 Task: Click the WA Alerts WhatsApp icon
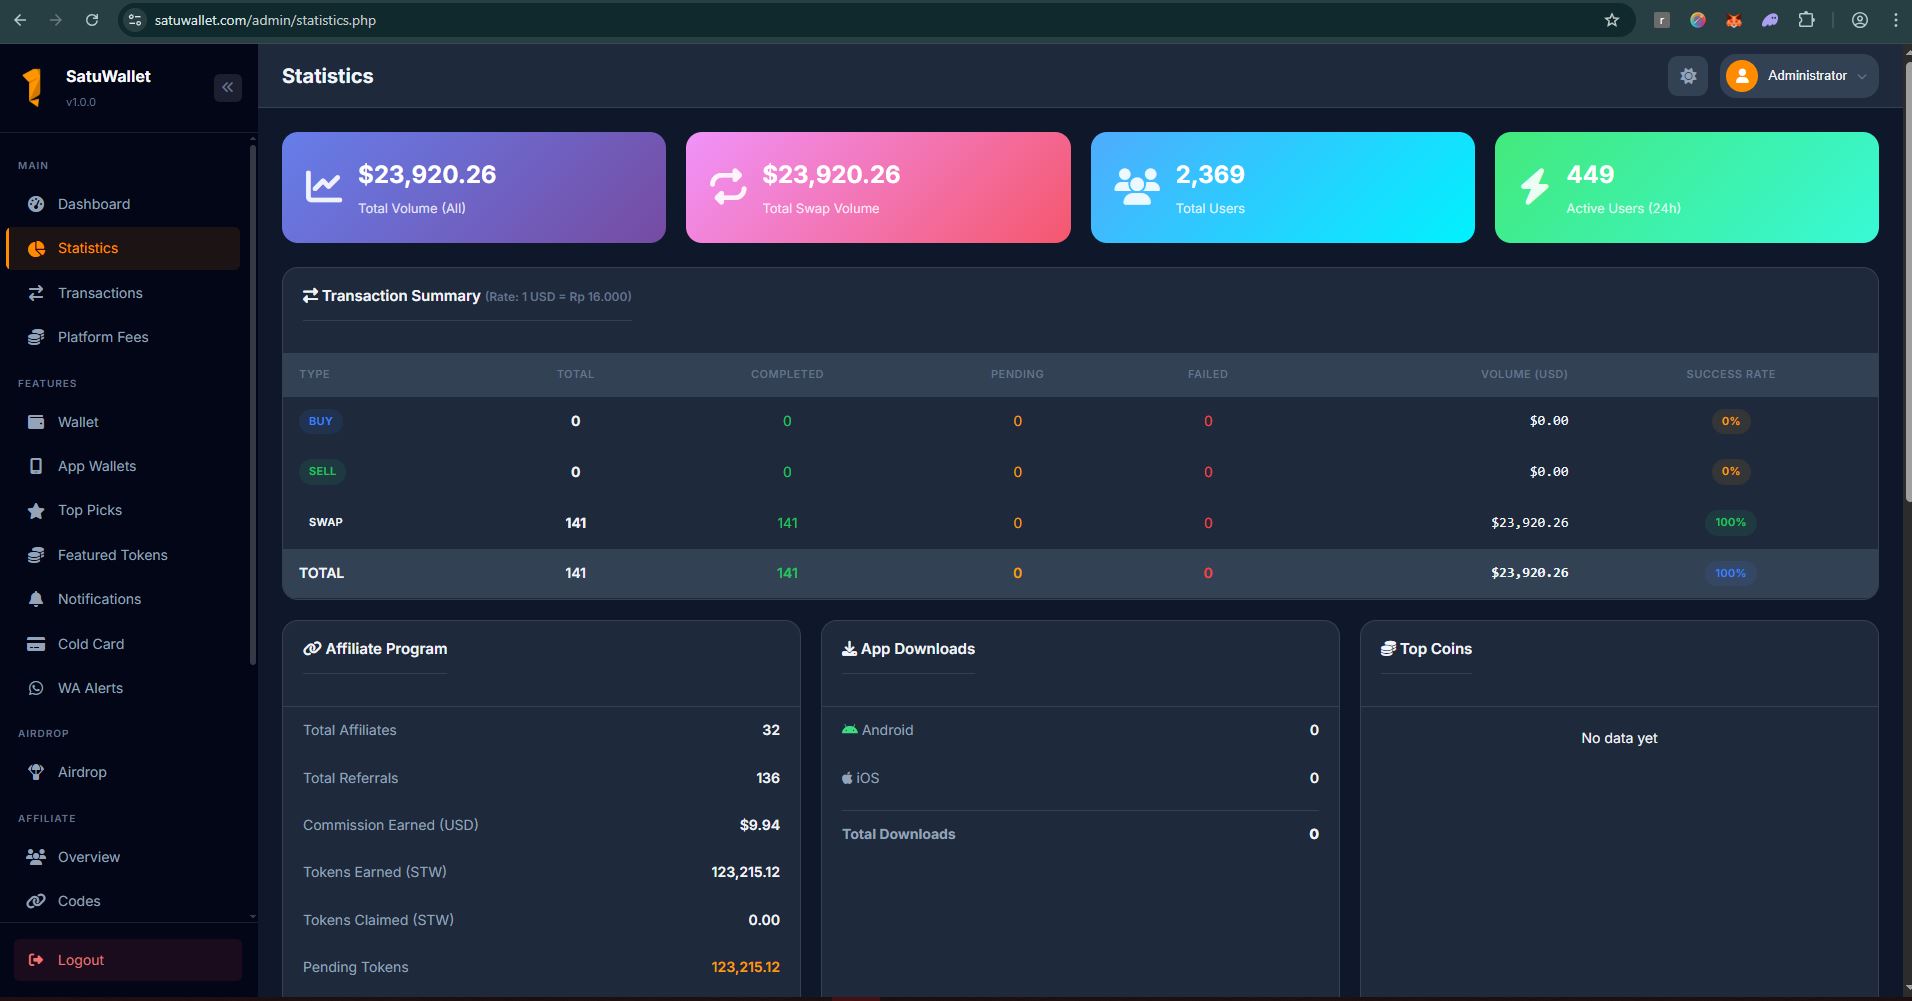[x=36, y=688]
